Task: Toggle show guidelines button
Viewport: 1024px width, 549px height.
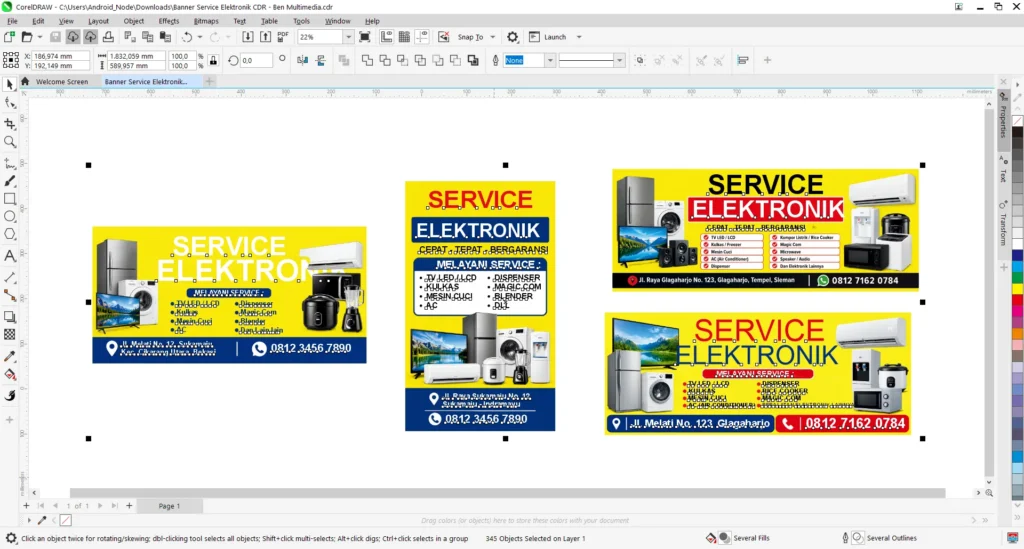Action: point(422,37)
